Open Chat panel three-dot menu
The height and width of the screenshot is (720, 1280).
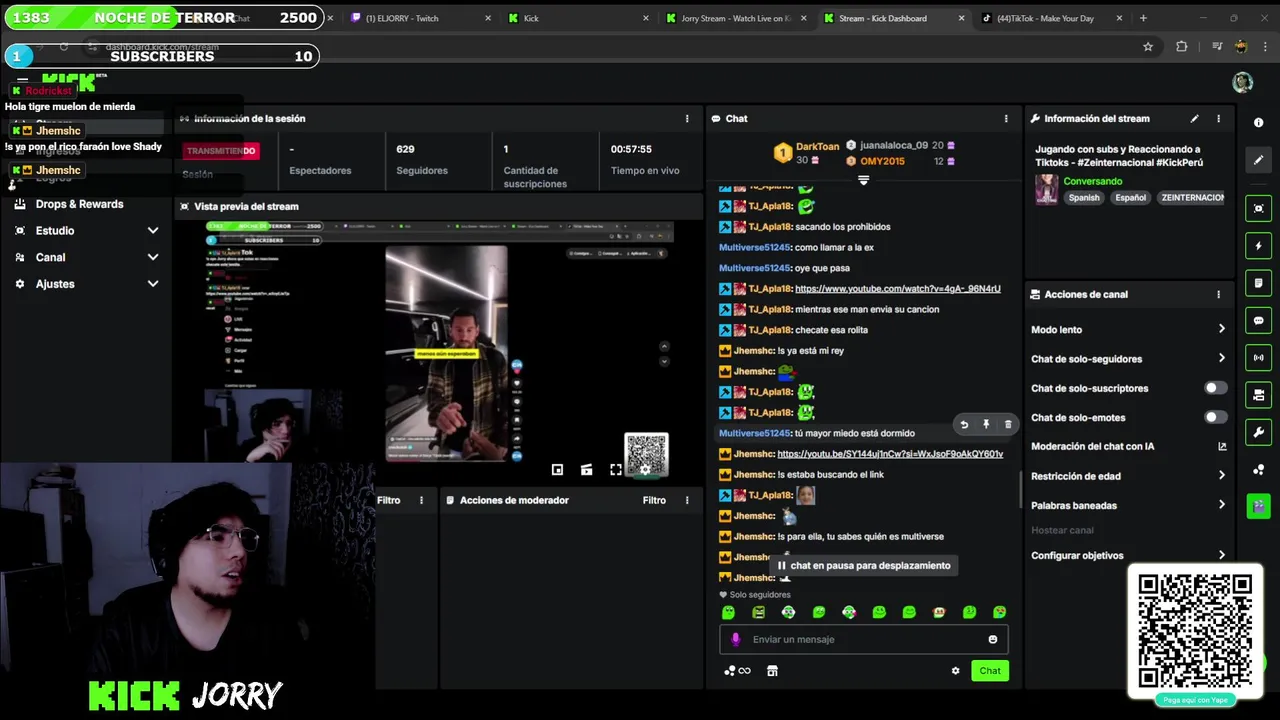pyautogui.click(x=1006, y=118)
